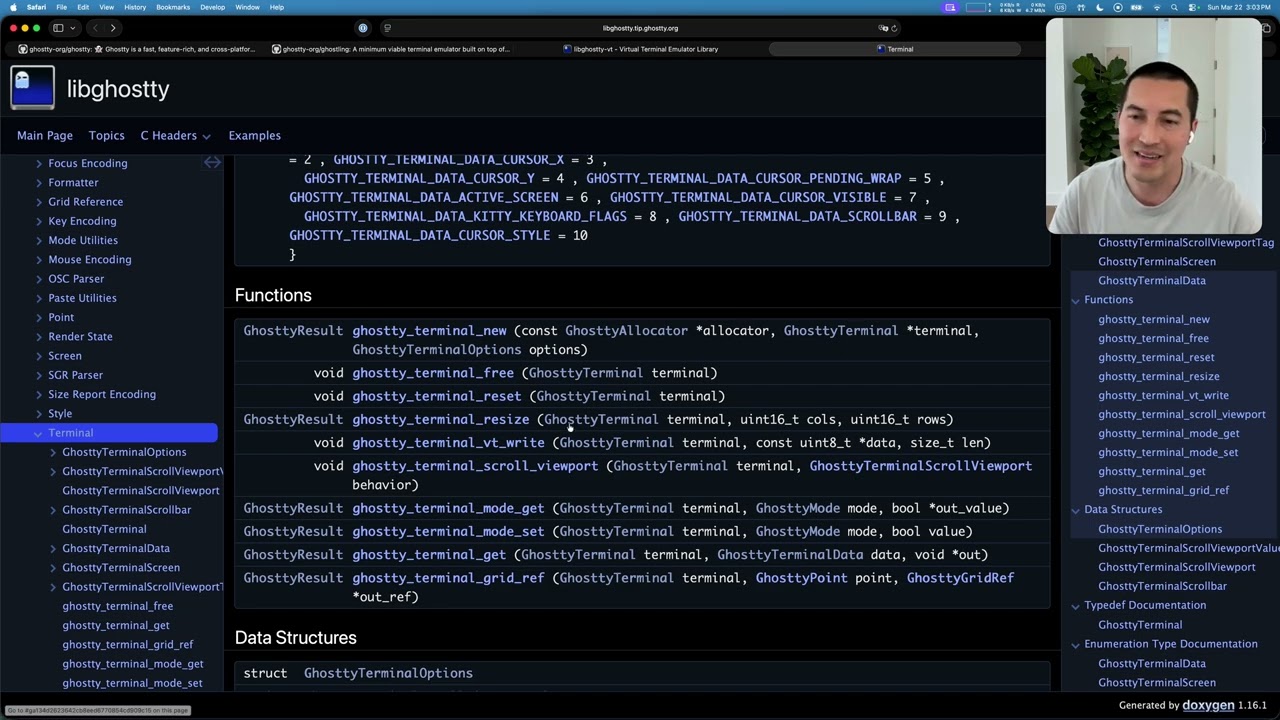Expand the Focus Encoding tree arrow

click(39, 163)
